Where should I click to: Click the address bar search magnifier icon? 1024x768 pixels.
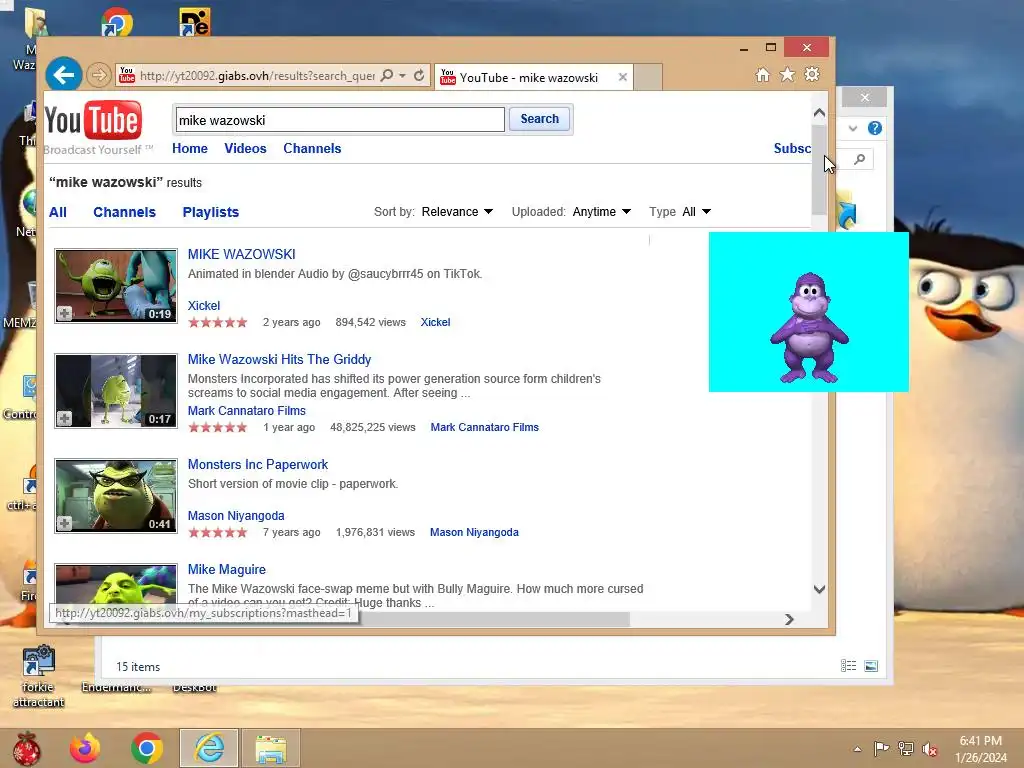pyautogui.click(x=387, y=76)
